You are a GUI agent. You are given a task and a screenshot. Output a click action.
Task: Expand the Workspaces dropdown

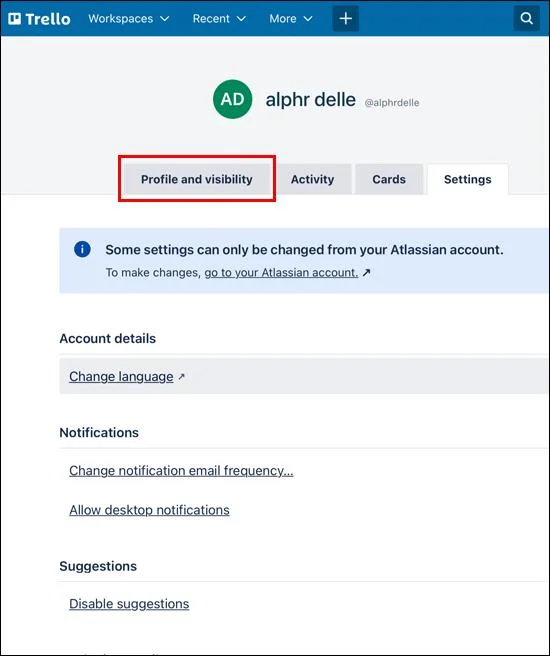[x=128, y=18]
